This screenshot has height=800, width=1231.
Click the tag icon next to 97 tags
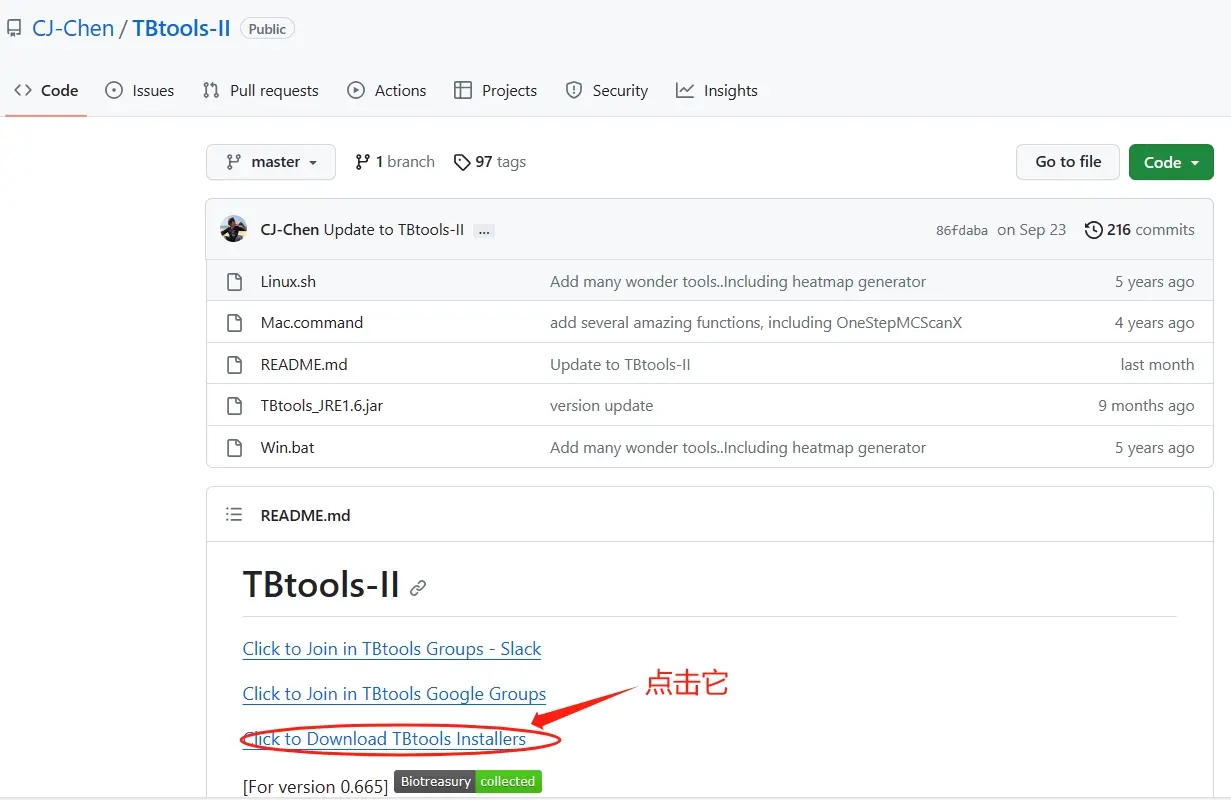tap(461, 162)
